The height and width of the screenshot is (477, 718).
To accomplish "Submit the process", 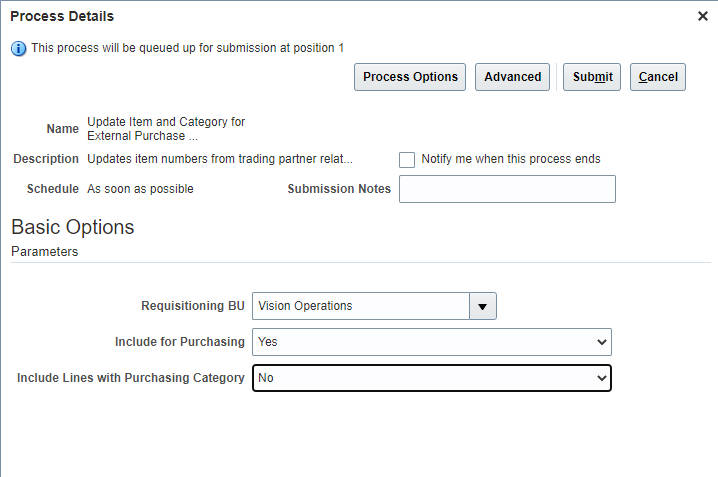I will click(x=592, y=77).
